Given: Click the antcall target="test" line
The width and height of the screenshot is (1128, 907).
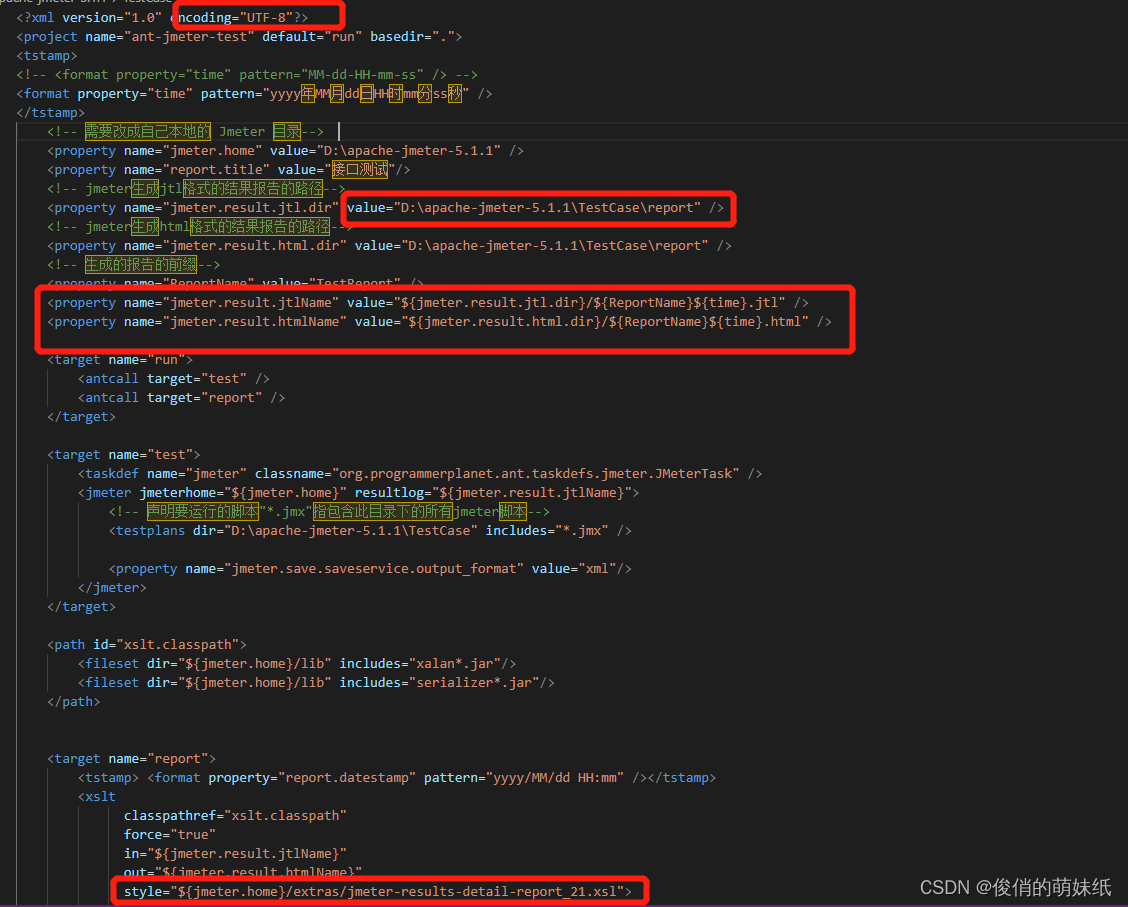Looking at the screenshot, I should tap(173, 379).
